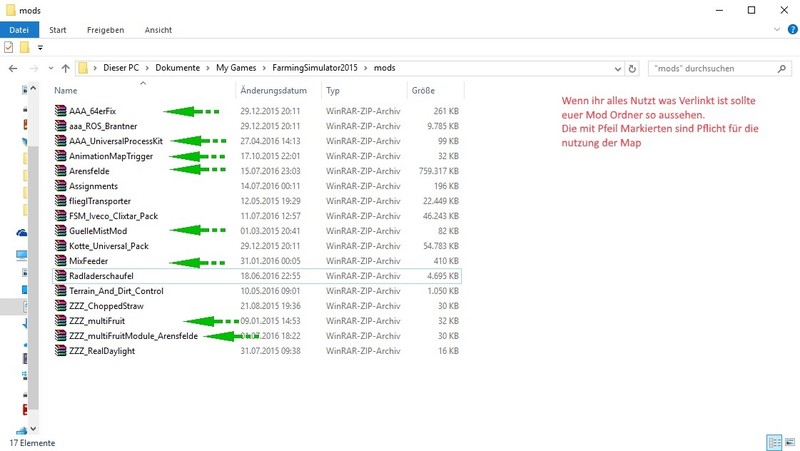Open the Datei menu

18,30
